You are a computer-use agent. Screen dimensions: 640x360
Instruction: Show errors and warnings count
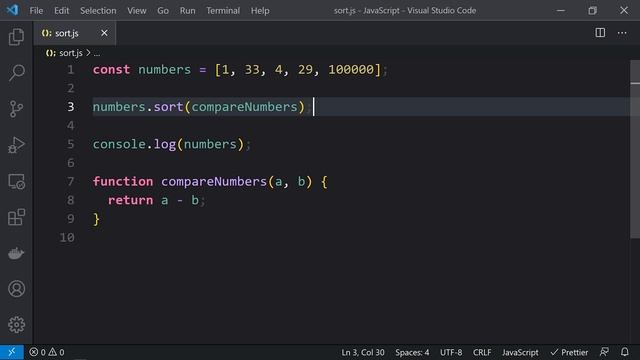click(47, 352)
